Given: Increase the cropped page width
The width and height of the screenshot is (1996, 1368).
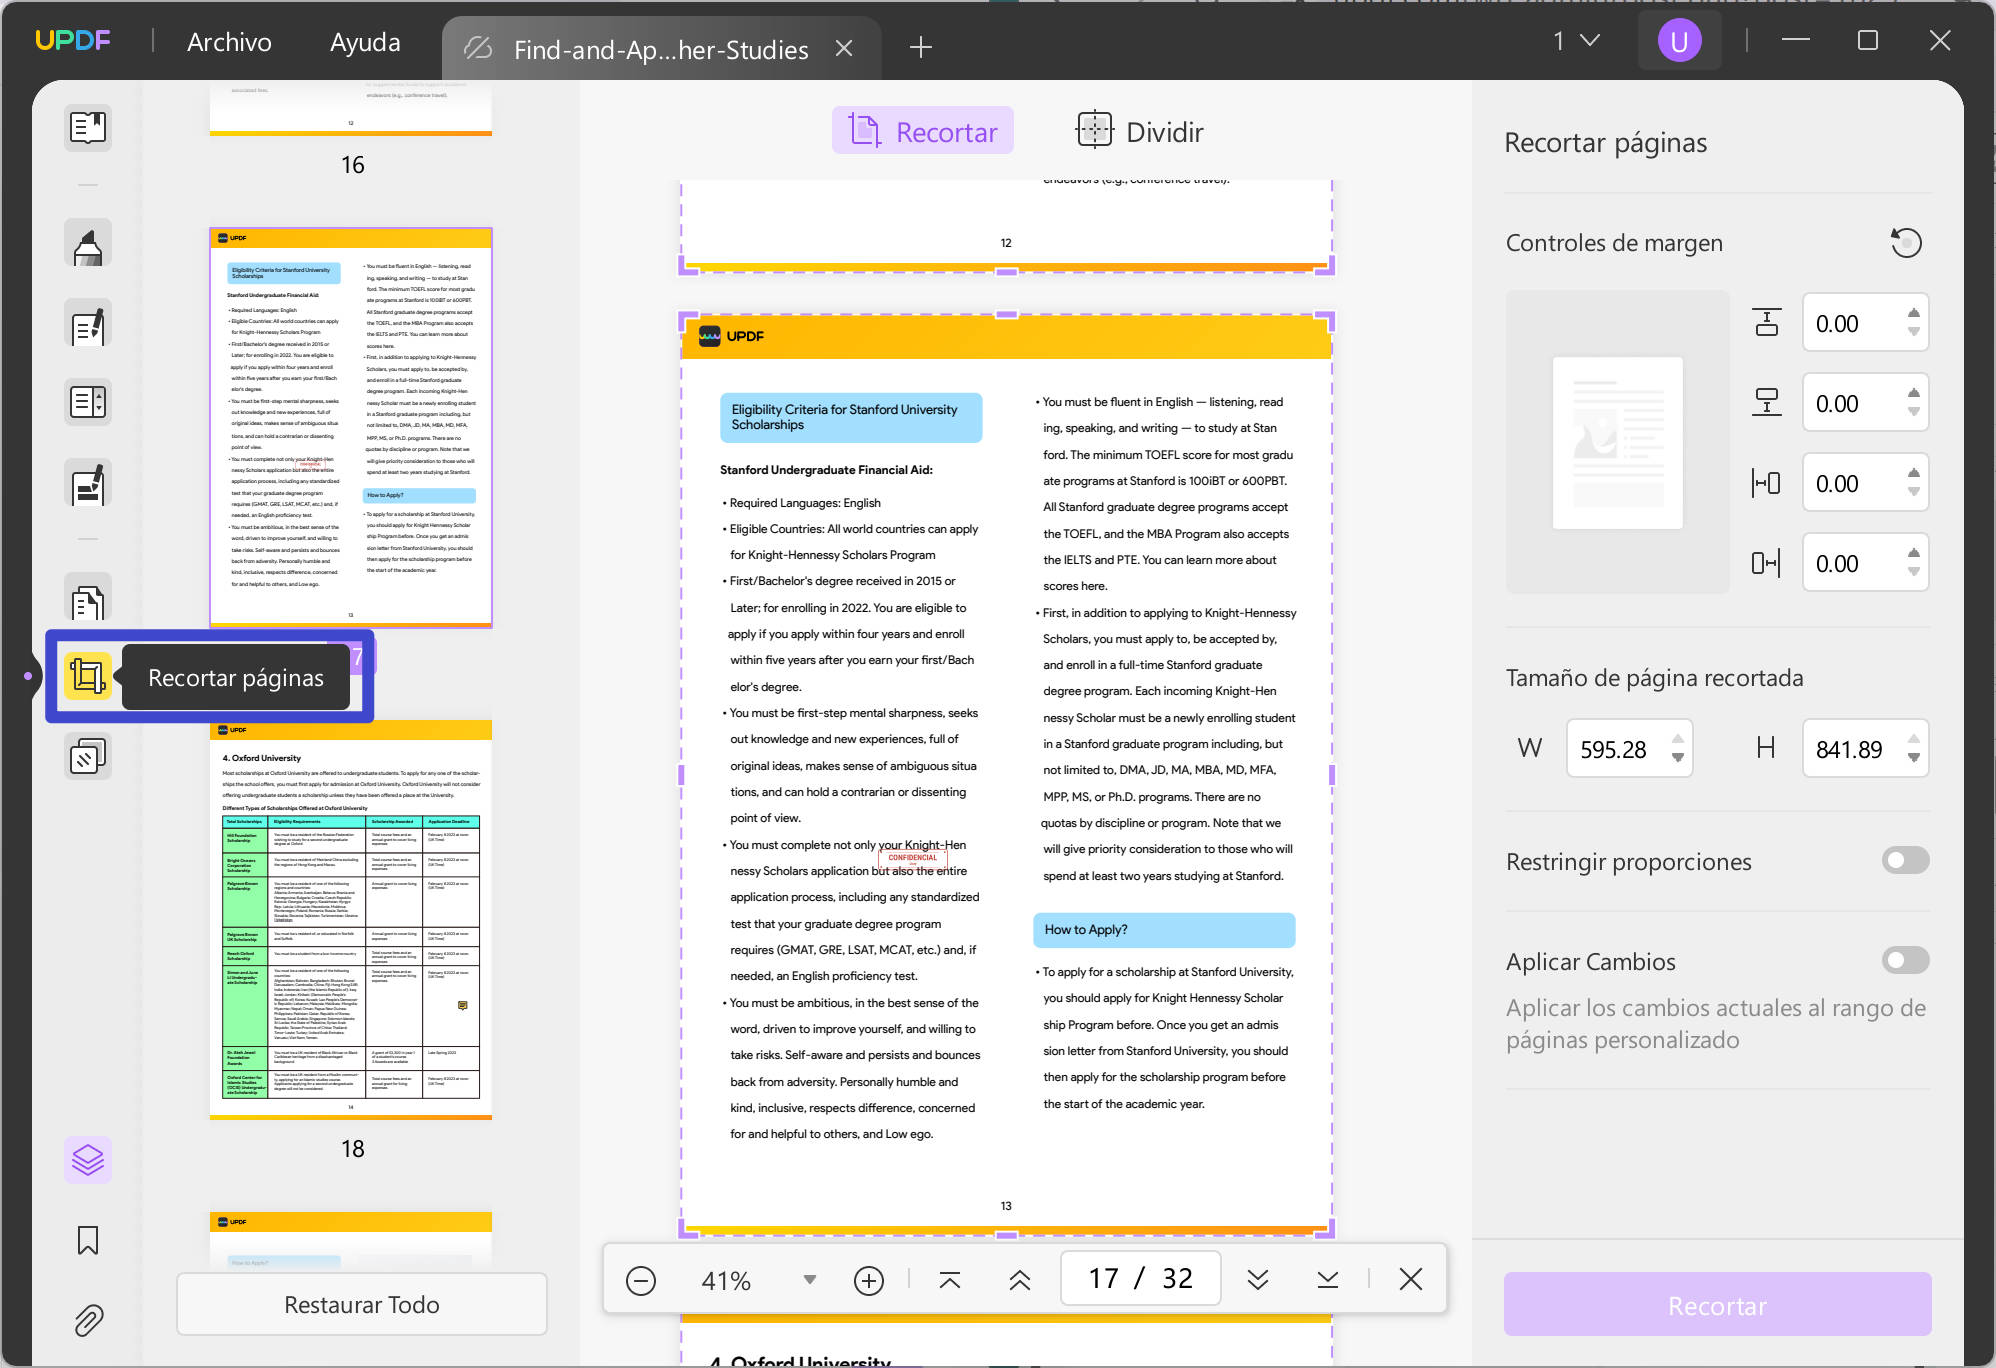Looking at the screenshot, I should pos(1678,739).
